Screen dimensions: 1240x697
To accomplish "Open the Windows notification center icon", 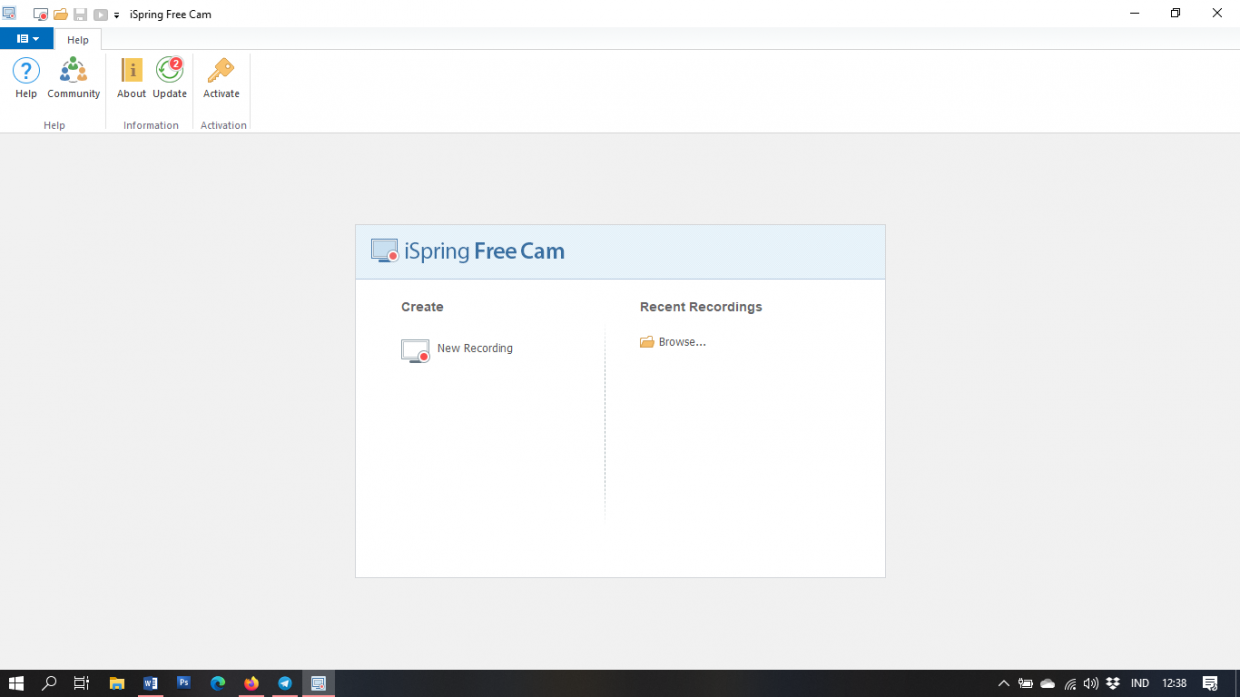I will point(1210,684).
